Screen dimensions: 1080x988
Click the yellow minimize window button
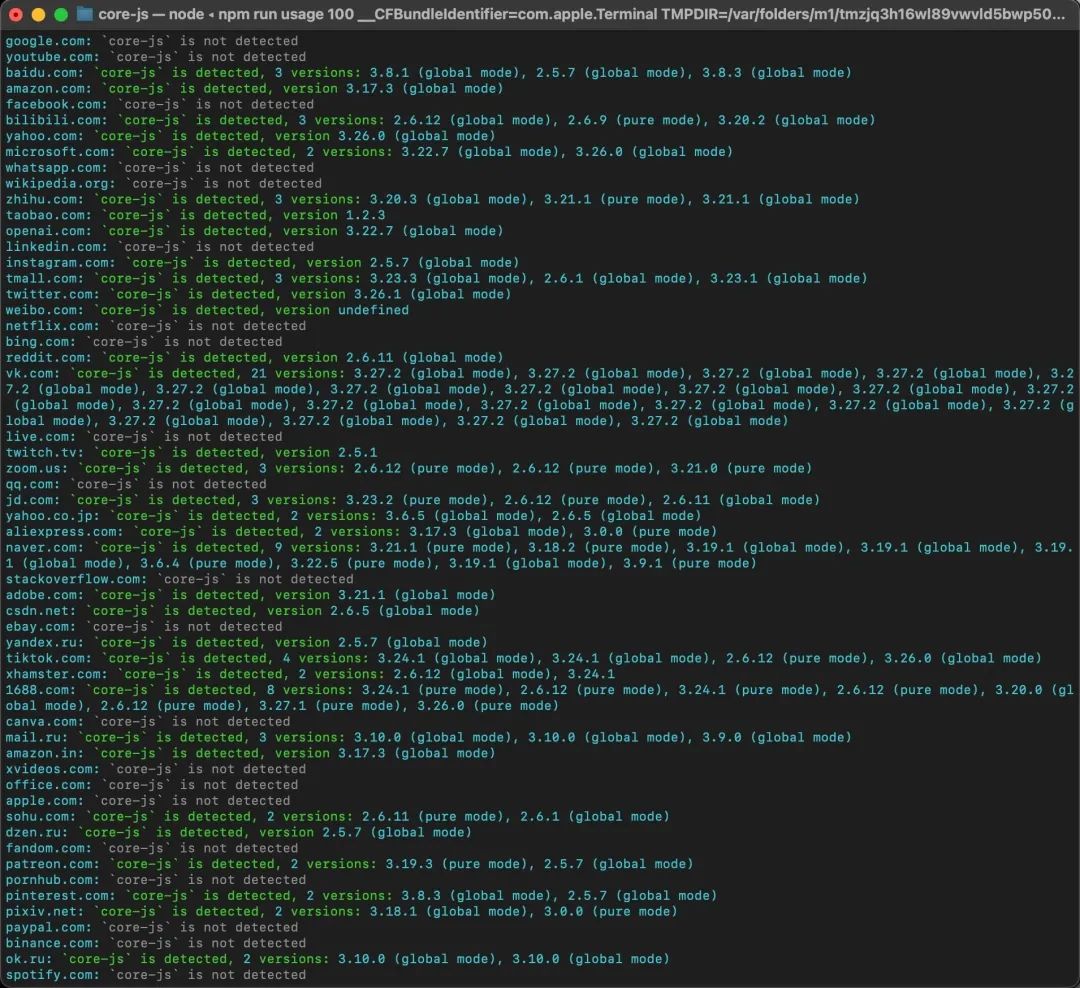pos(39,14)
